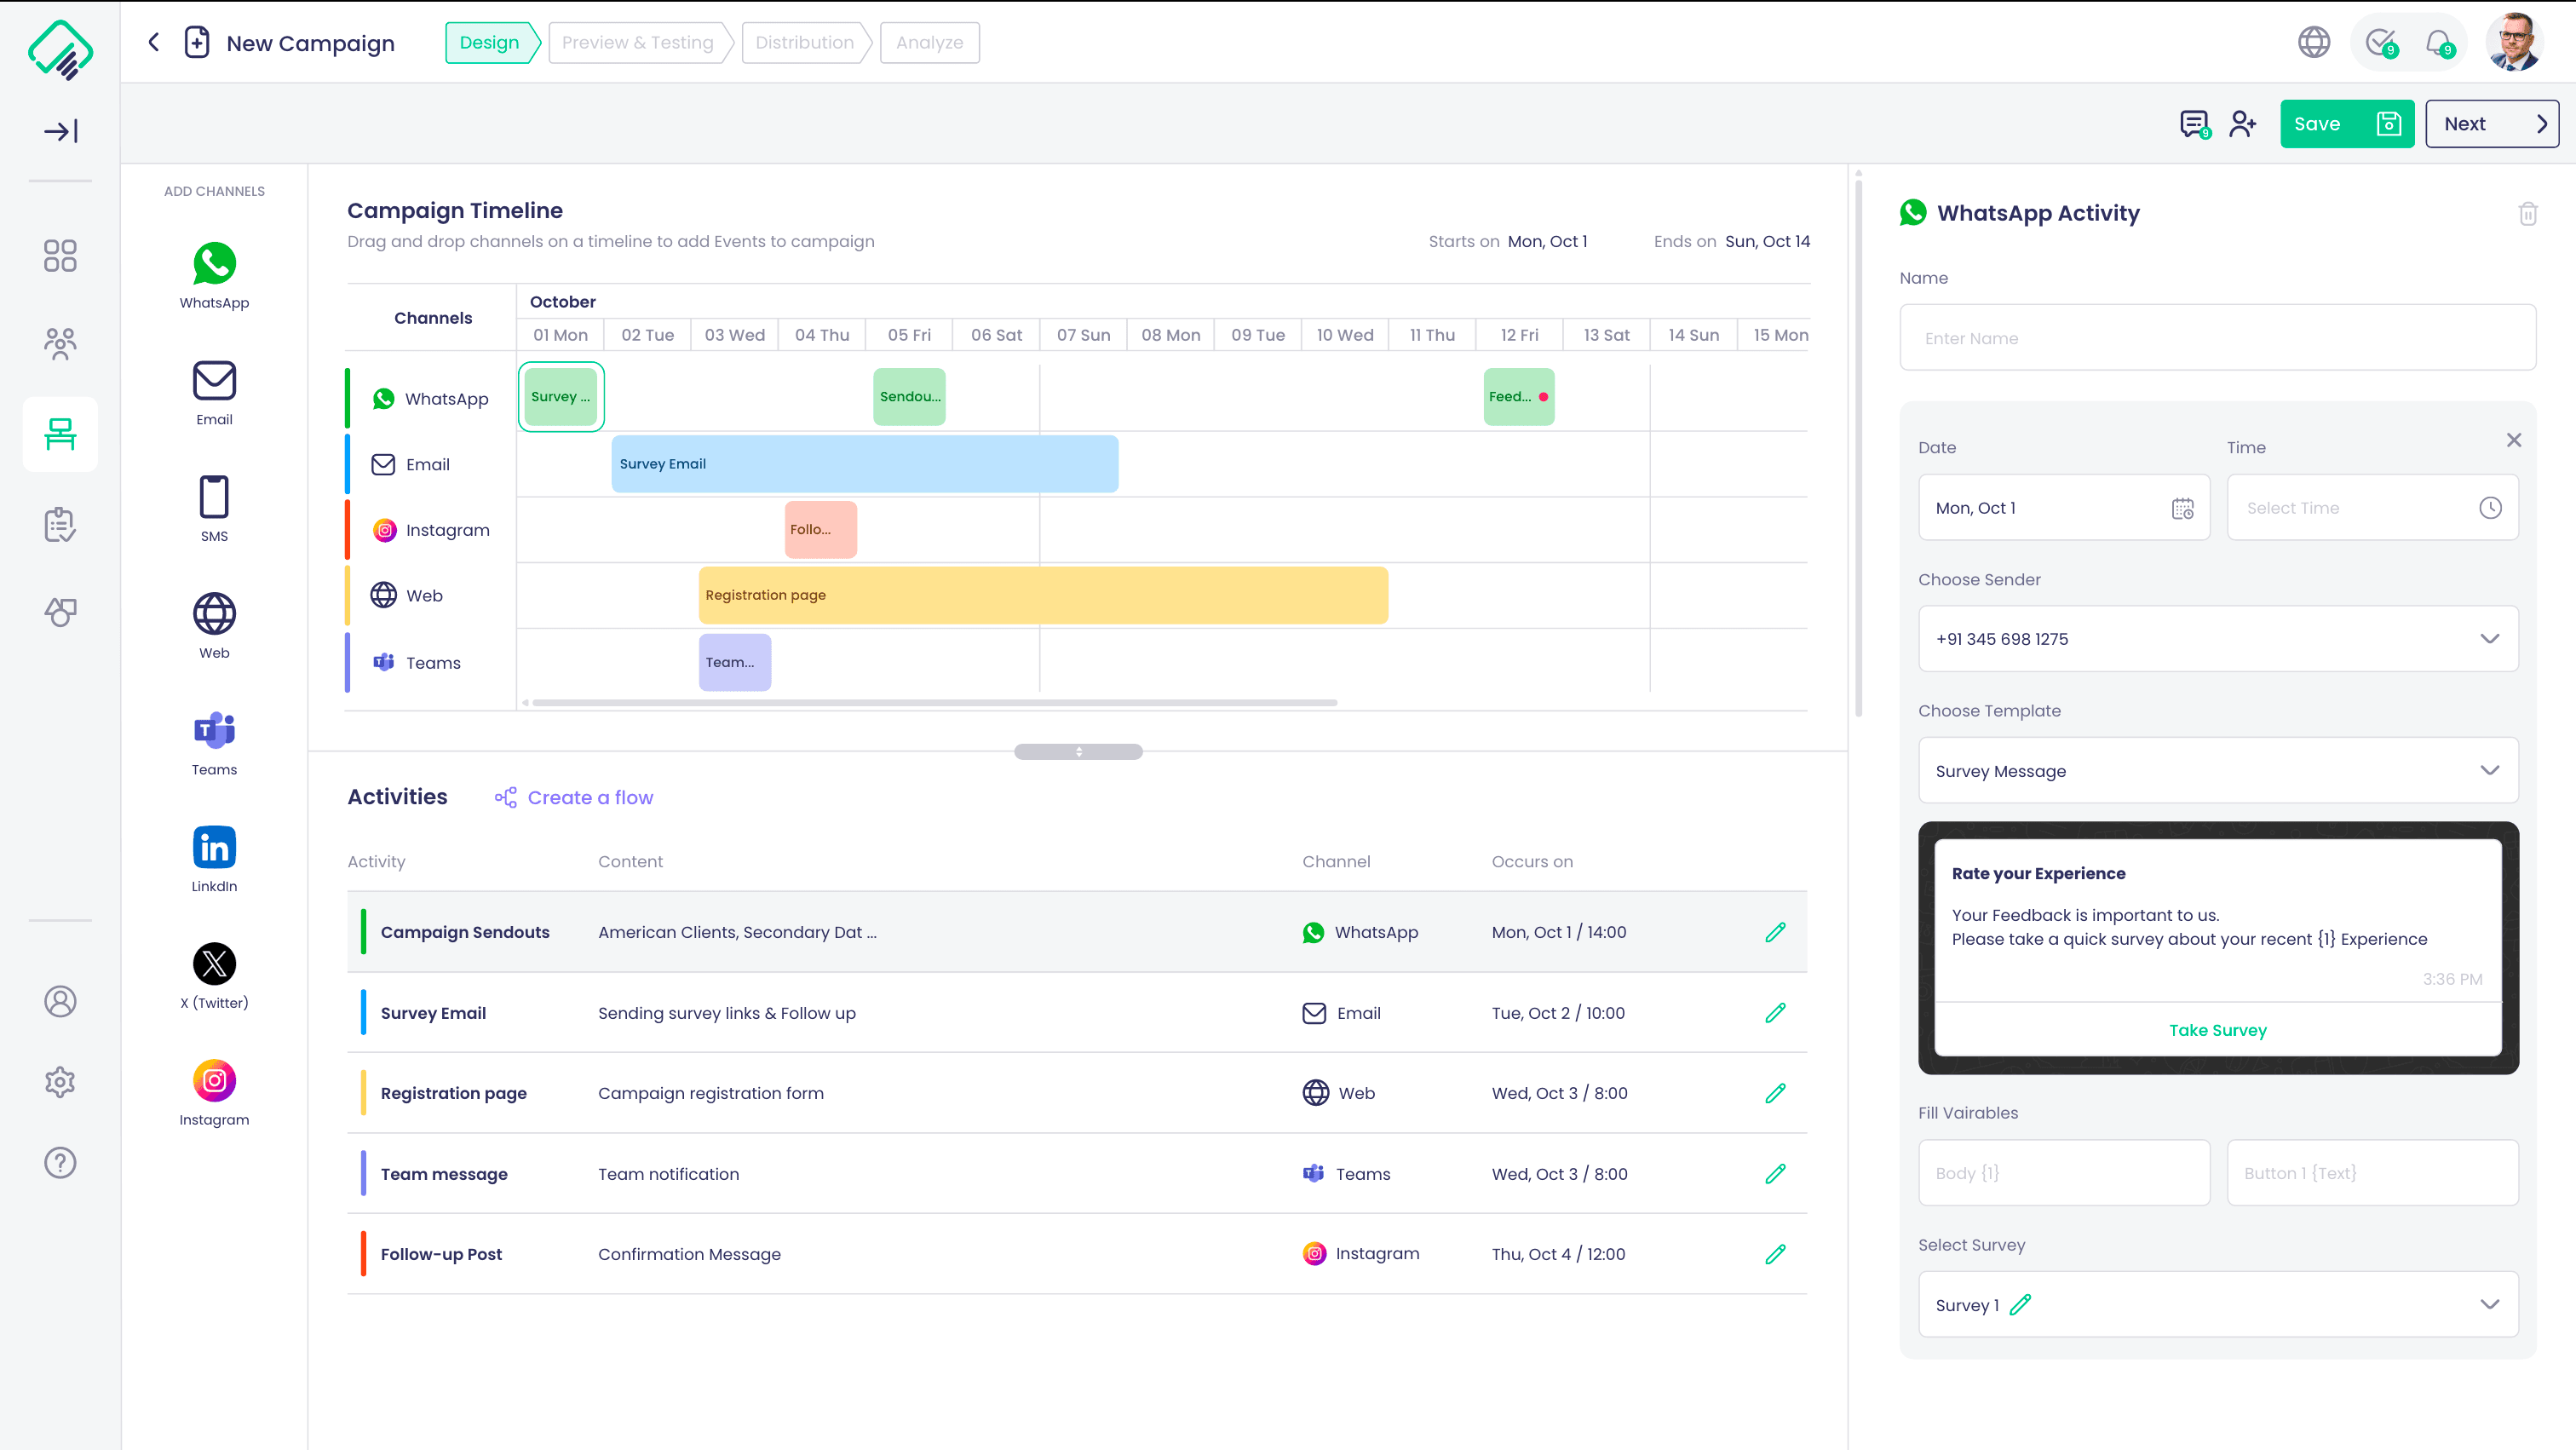The height and width of the screenshot is (1450, 2576).
Task: Go to the Distribution step tab
Action: point(804,43)
